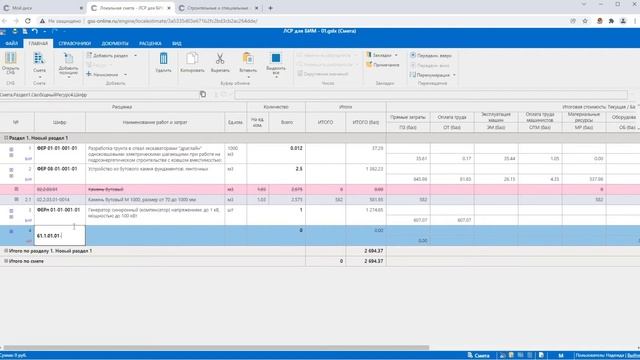
Task: Select the ФЕР 01-01-001-01 code cell
Action: pos(60,153)
